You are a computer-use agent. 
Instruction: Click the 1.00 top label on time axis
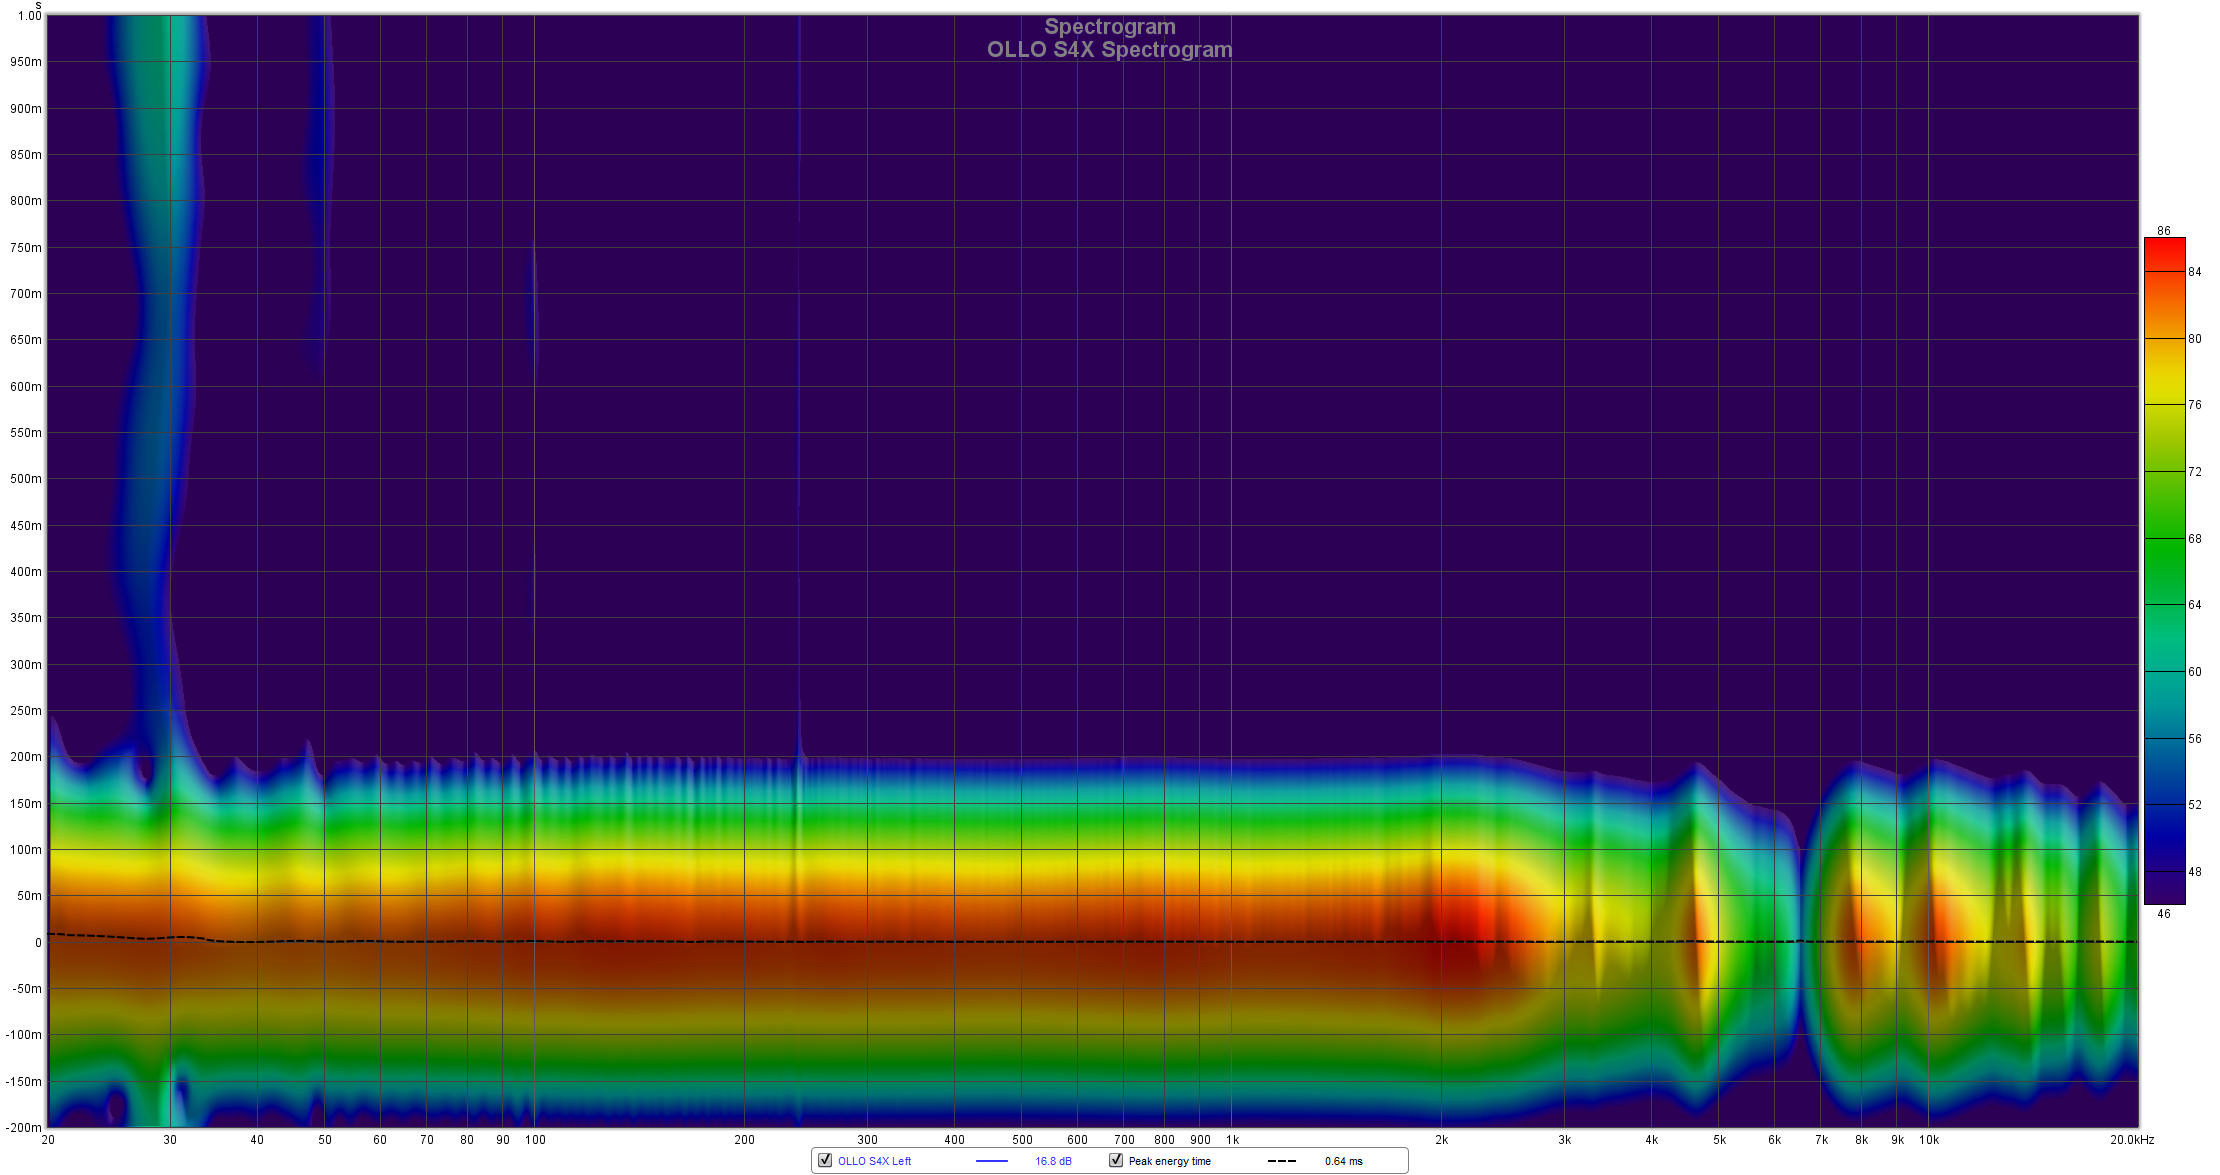30,16
